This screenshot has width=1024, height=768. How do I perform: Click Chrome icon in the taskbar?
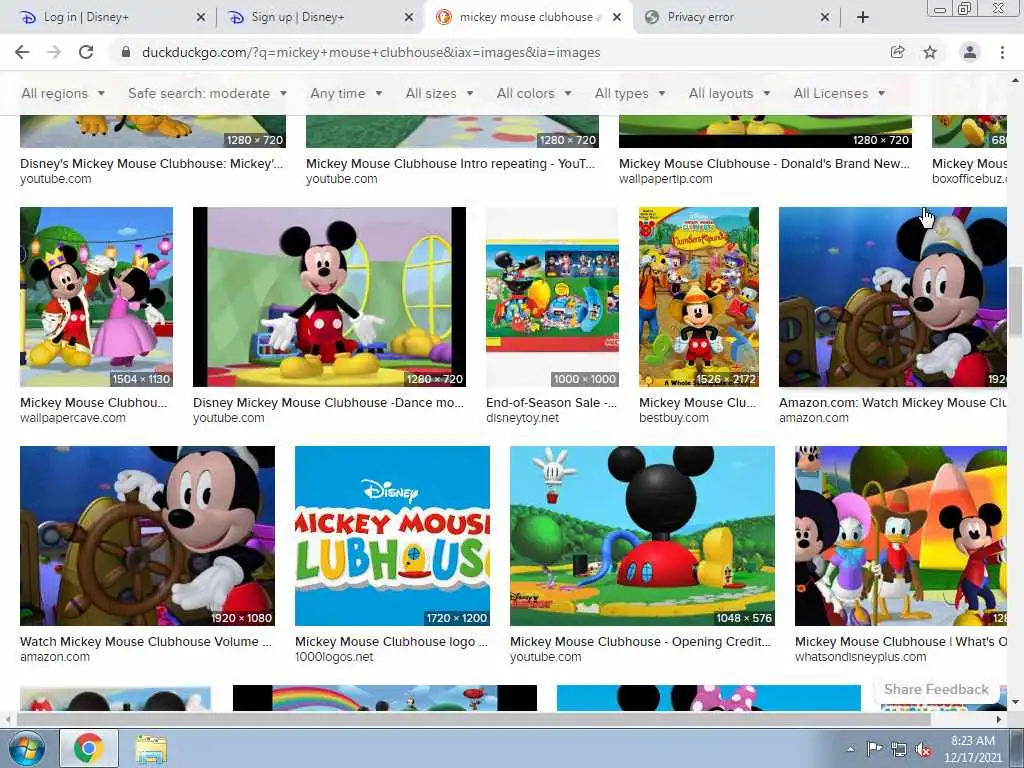pyautogui.click(x=89, y=748)
